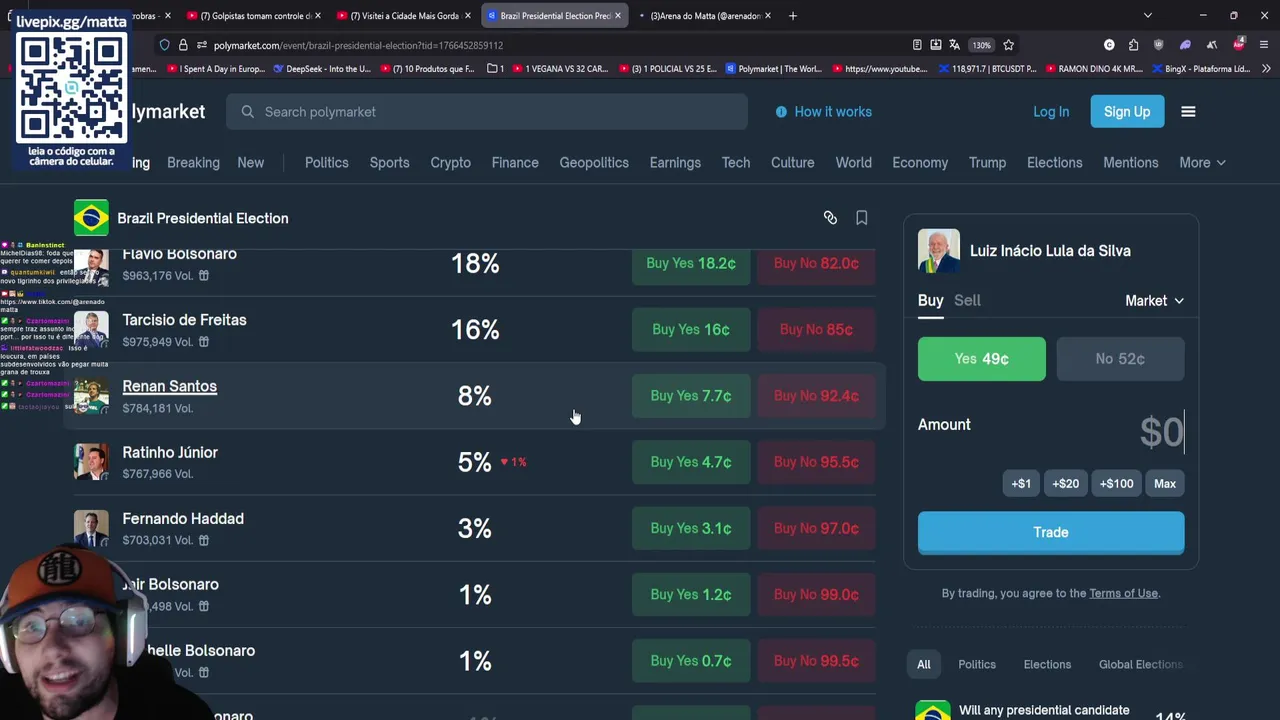
Task: Switch to Buy mode
Action: [930, 300]
